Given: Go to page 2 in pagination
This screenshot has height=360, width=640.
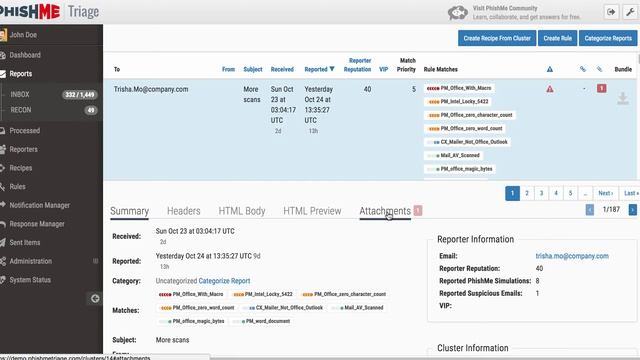Looking at the screenshot, I should click(527, 193).
